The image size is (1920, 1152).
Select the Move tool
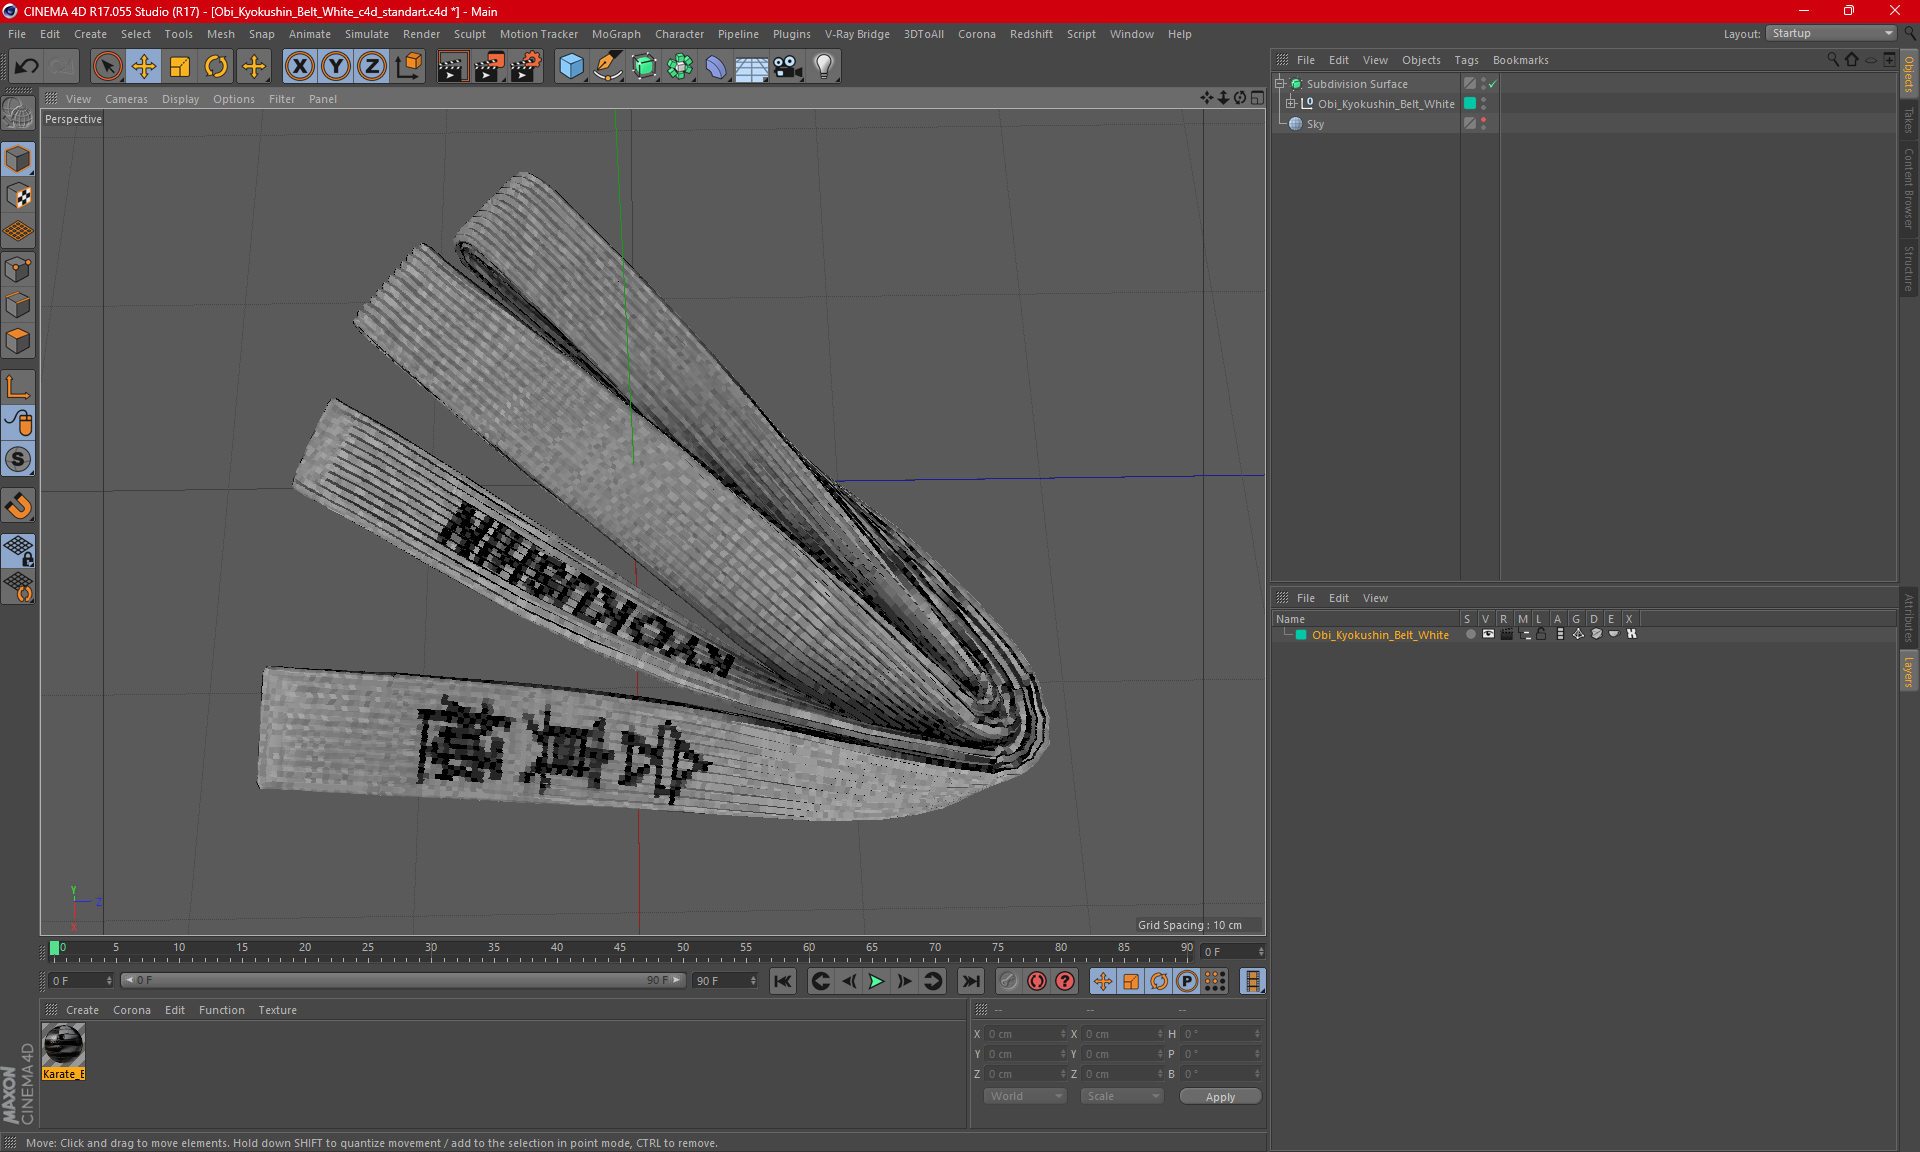click(143, 67)
